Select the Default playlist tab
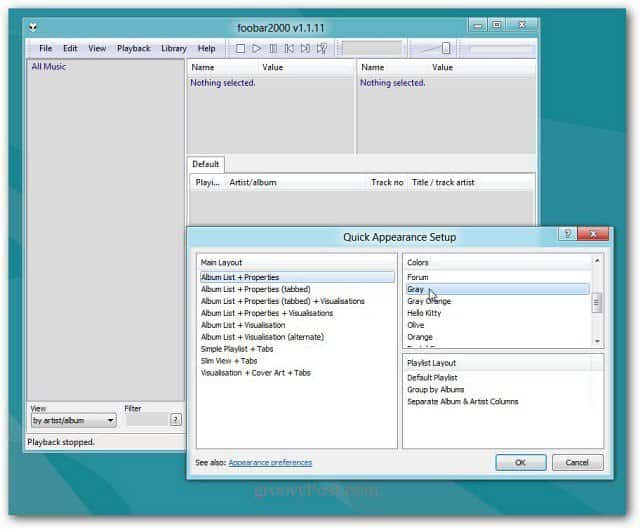This screenshot has height=529, width=640. pyautogui.click(x=205, y=164)
